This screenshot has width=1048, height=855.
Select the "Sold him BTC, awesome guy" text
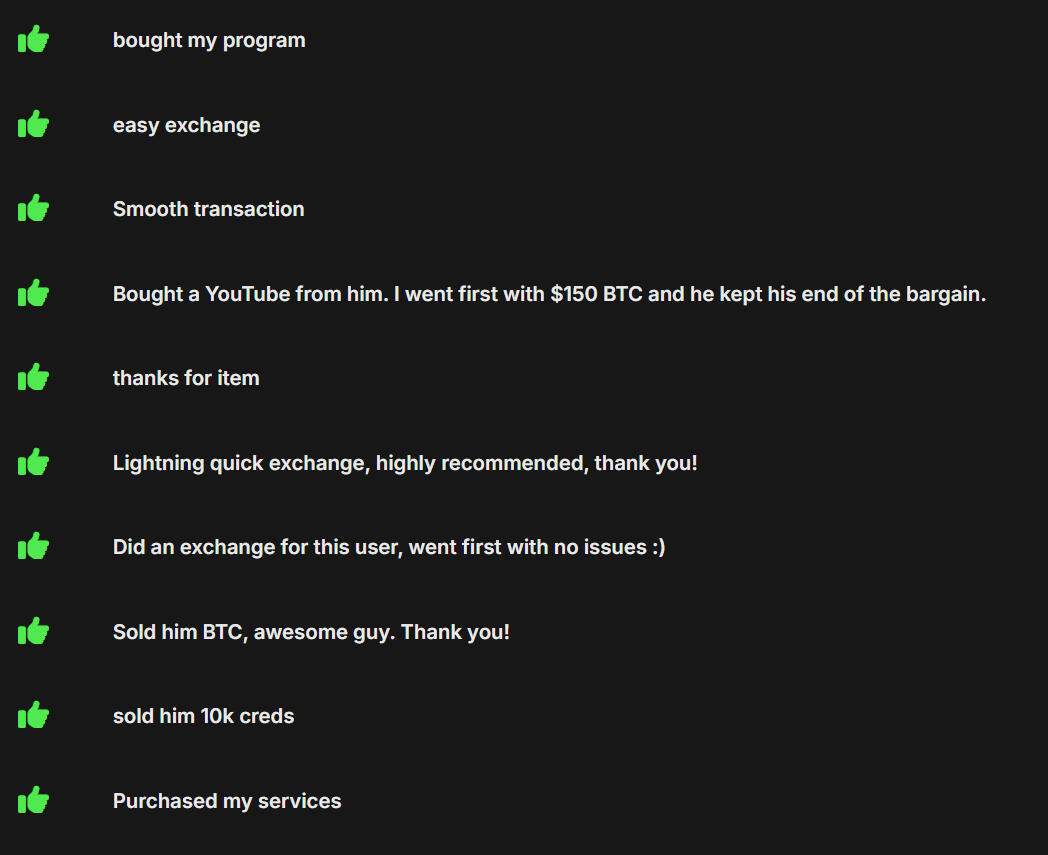pyautogui.click(x=311, y=632)
